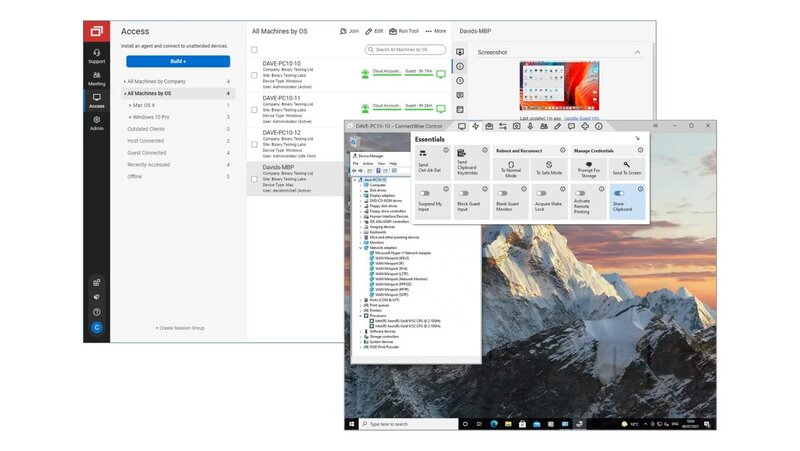Viewport: 800px width, 451px height.
Task: Click the blue Build + button
Action: [178, 61]
